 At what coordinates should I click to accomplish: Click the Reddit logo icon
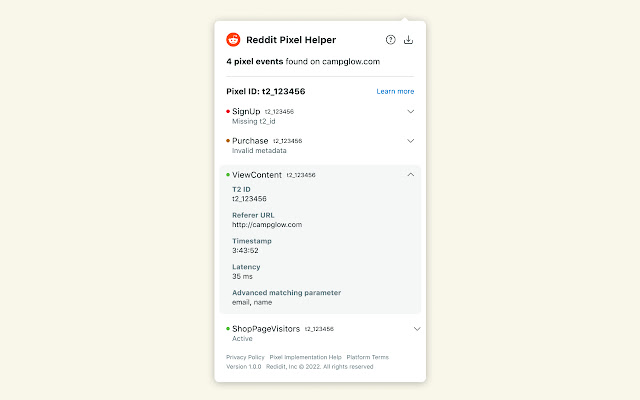point(233,40)
